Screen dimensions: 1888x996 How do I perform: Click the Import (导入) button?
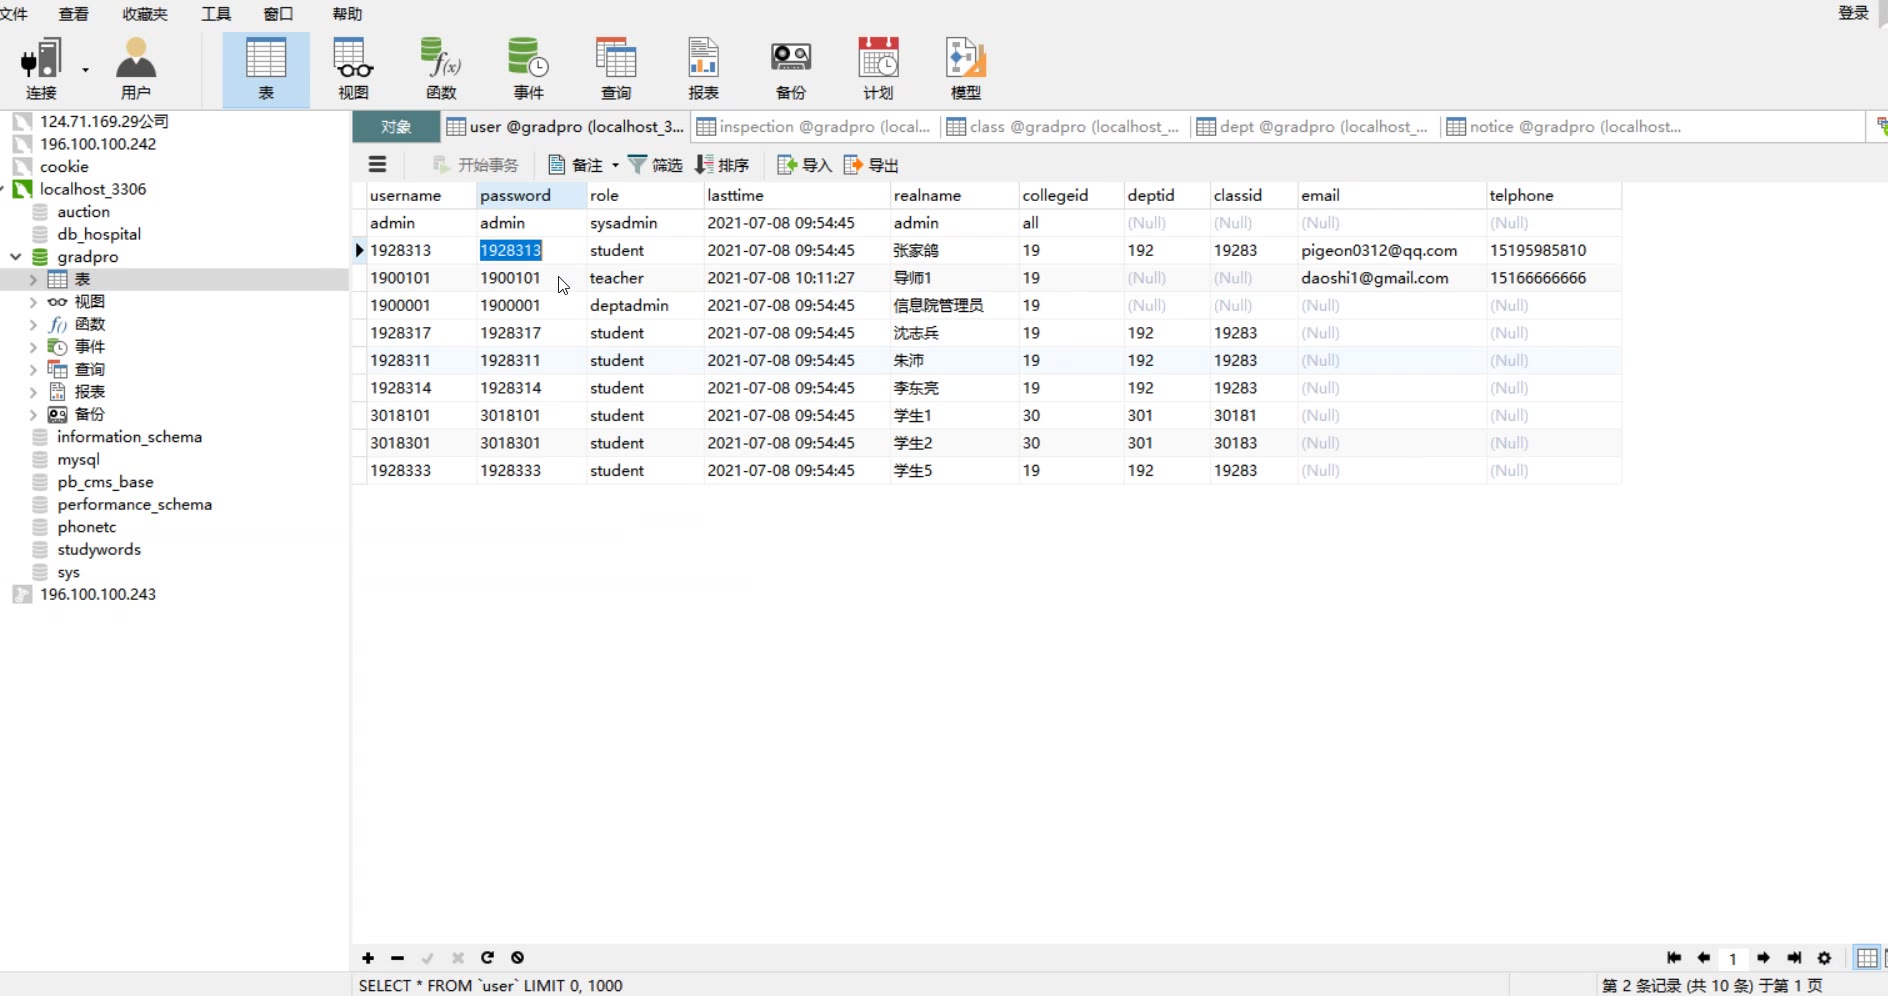pos(804,165)
